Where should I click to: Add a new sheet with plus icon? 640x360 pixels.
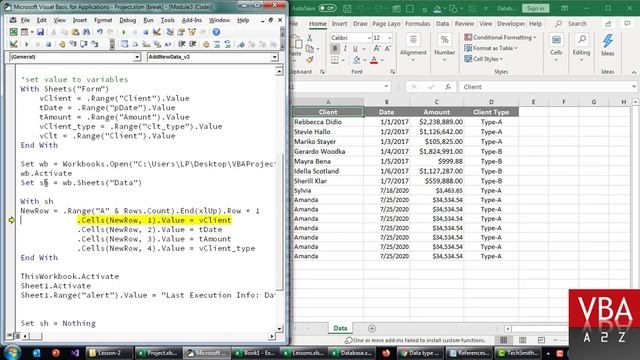point(372,328)
